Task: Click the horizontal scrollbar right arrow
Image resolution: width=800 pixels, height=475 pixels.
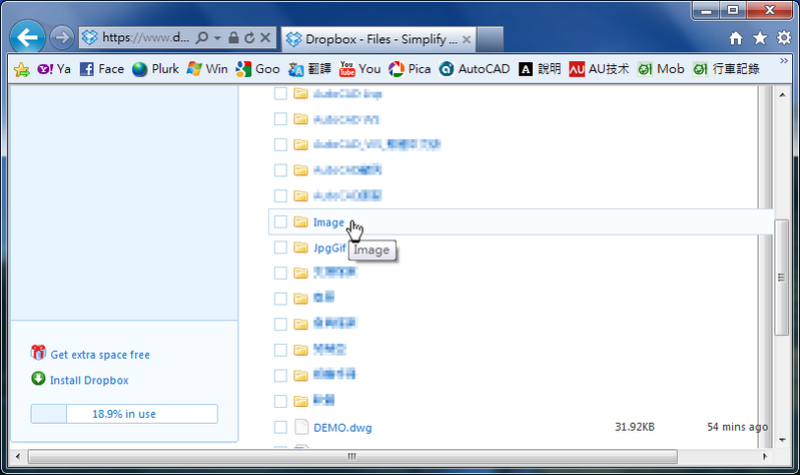Action: (x=764, y=456)
